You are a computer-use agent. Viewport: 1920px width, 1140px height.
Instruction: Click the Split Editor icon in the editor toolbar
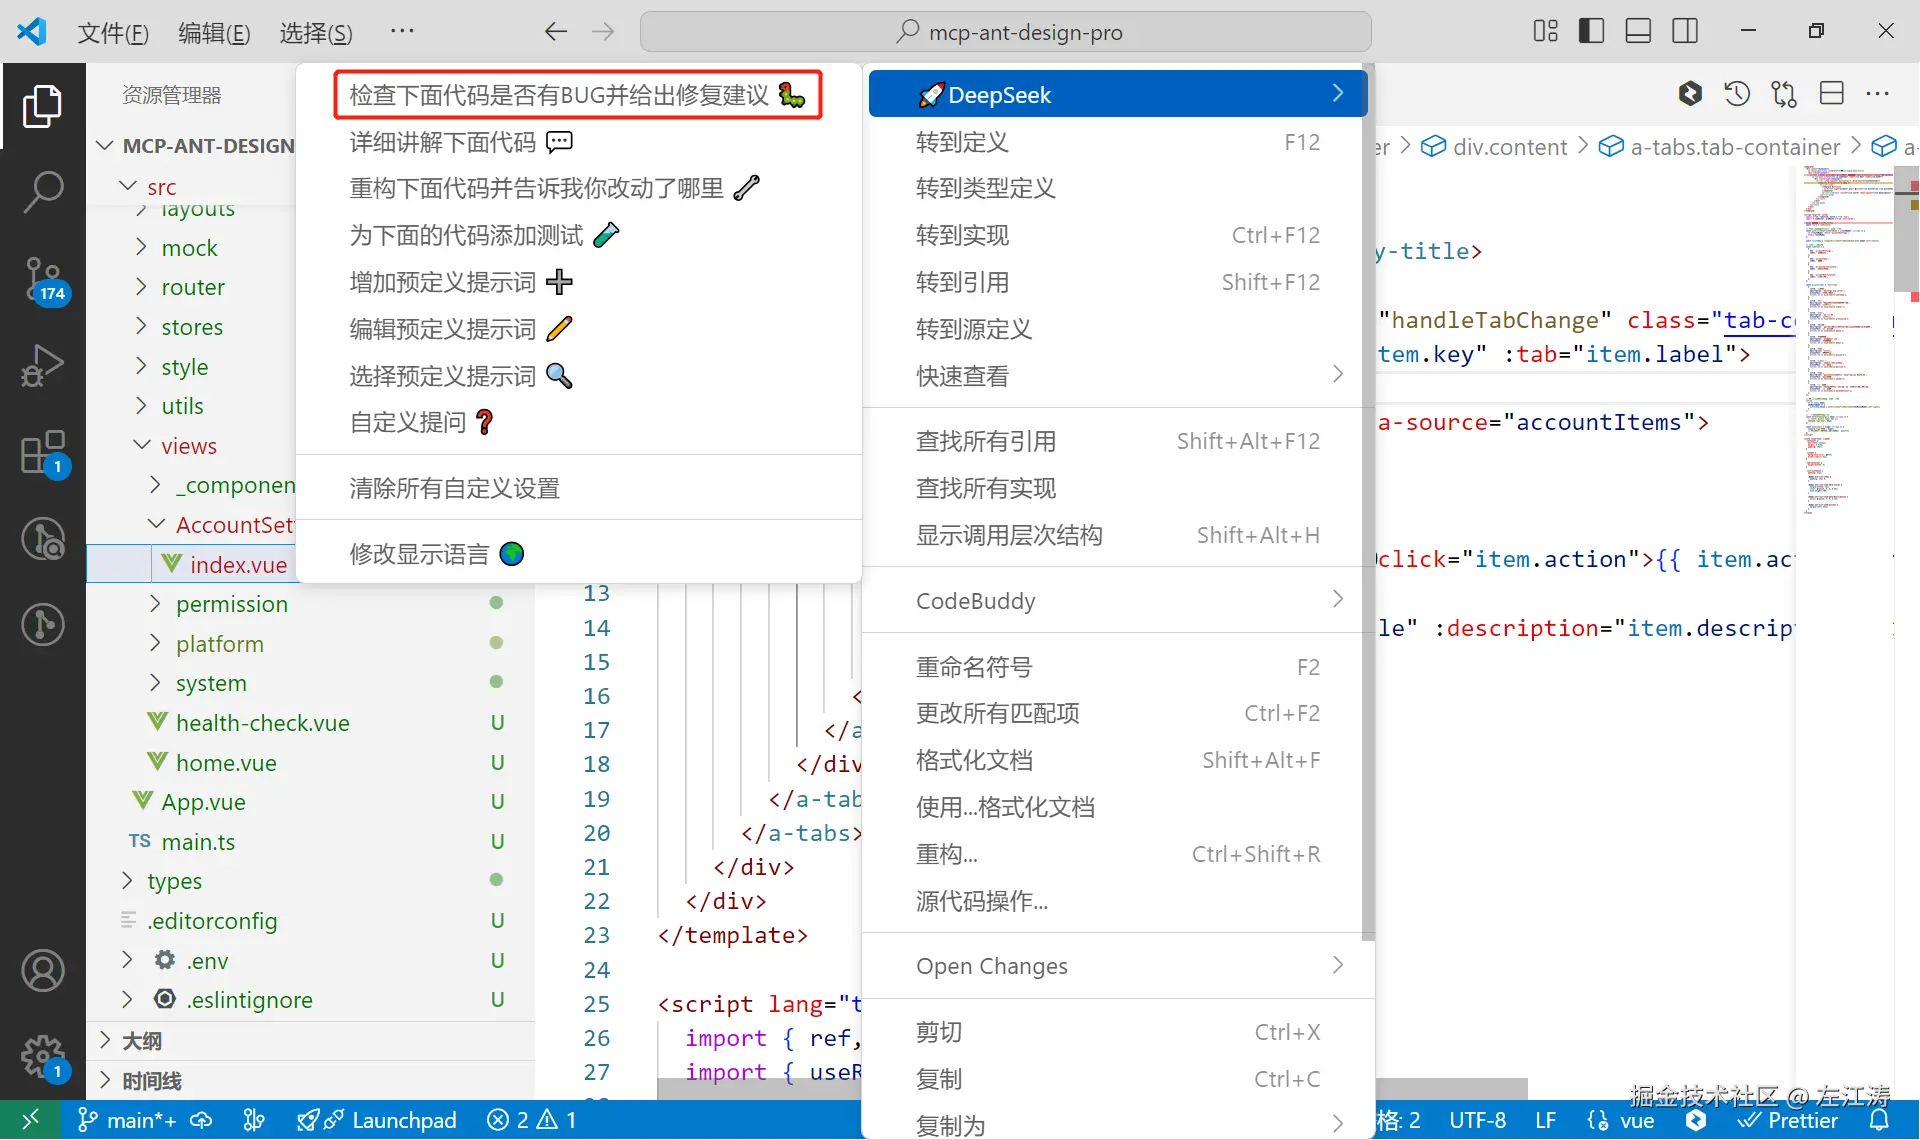point(1833,93)
